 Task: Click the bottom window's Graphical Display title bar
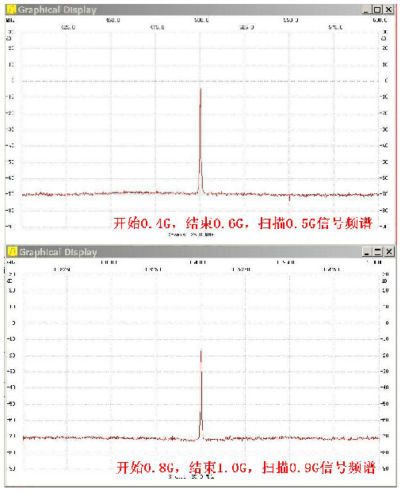pyautogui.click(x=200, y=252)
